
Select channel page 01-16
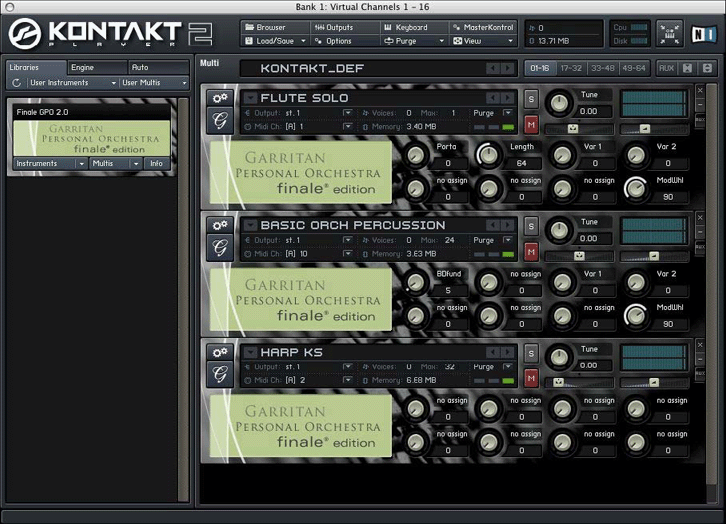pyautogui.click(x=540, y=69)
